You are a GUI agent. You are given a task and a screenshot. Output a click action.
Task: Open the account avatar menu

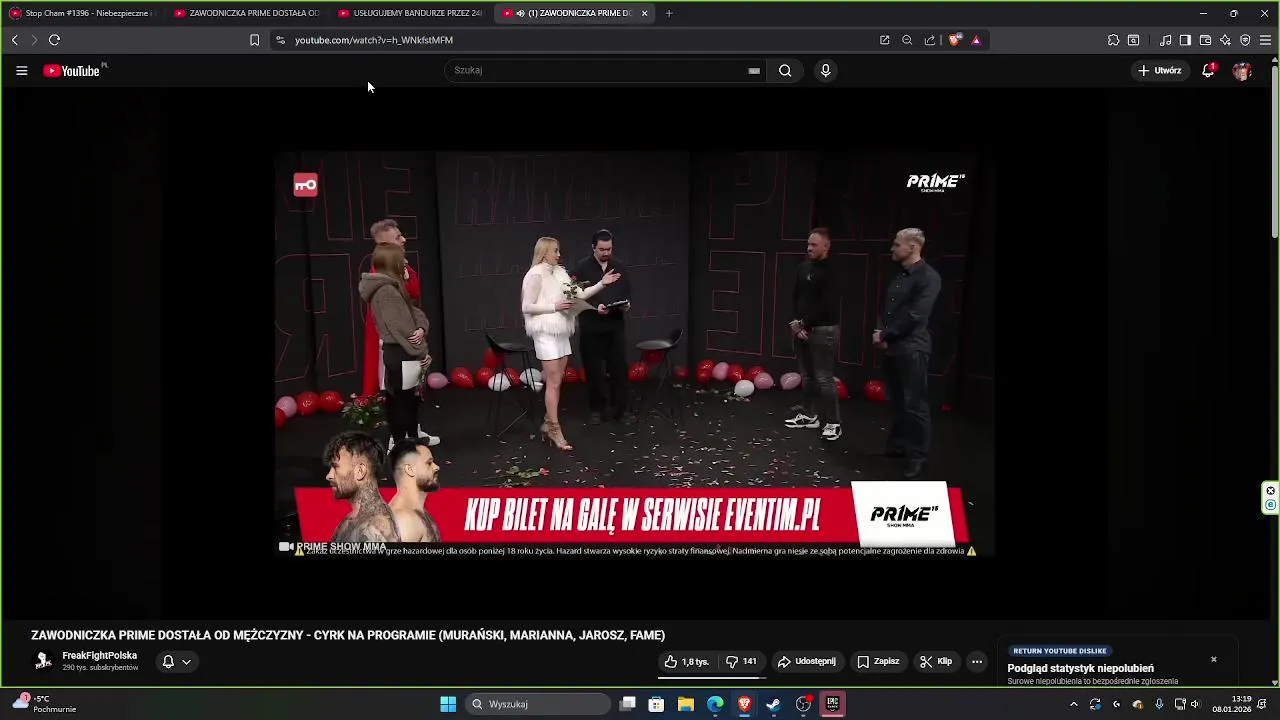[1242, 71]
